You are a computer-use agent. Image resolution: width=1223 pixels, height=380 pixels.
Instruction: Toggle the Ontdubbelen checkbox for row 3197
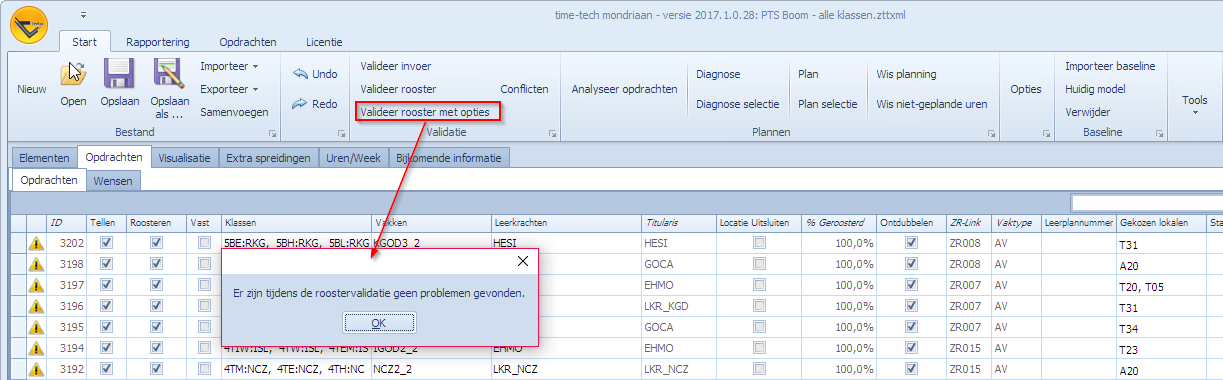coord(911,285)
